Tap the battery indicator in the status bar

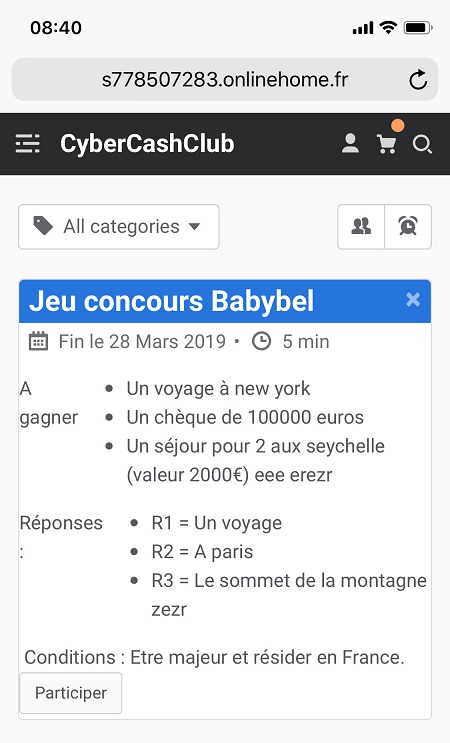click(x=418, y=28)
